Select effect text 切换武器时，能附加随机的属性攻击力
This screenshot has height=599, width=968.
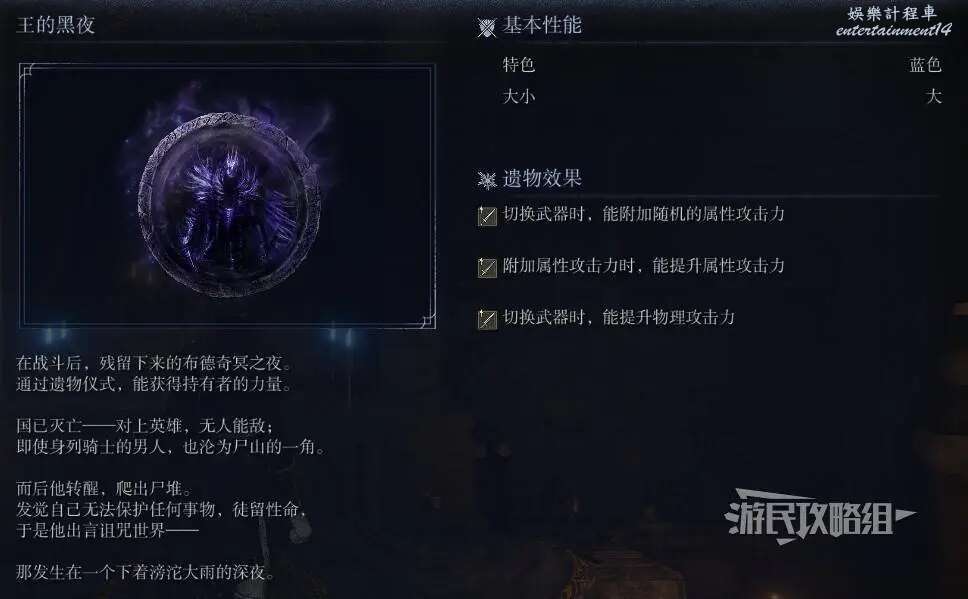(643, 214)
